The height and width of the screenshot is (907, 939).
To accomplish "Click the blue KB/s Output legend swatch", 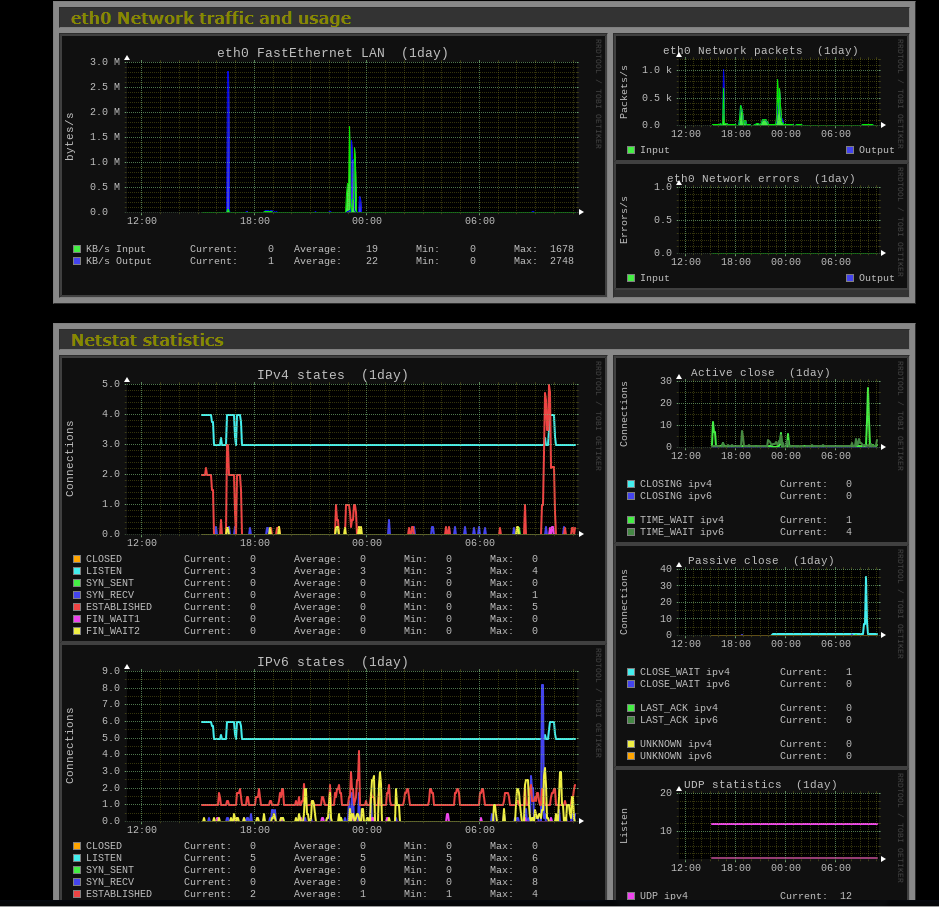I will click(x=77, y=261).
